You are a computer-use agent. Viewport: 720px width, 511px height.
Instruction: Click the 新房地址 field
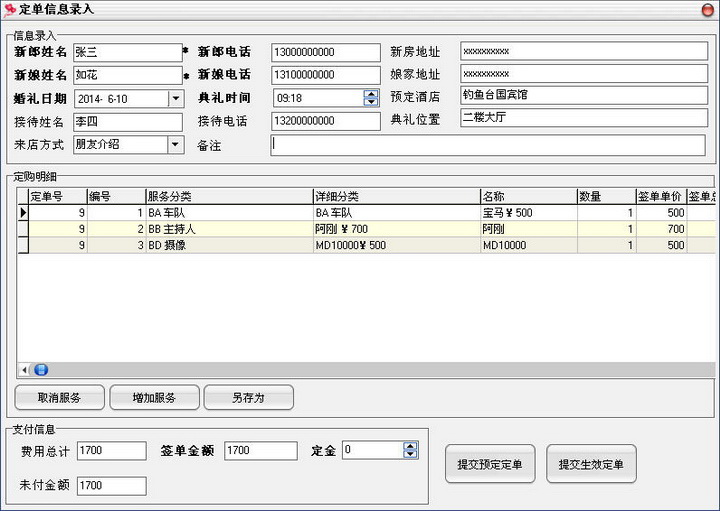584,51
